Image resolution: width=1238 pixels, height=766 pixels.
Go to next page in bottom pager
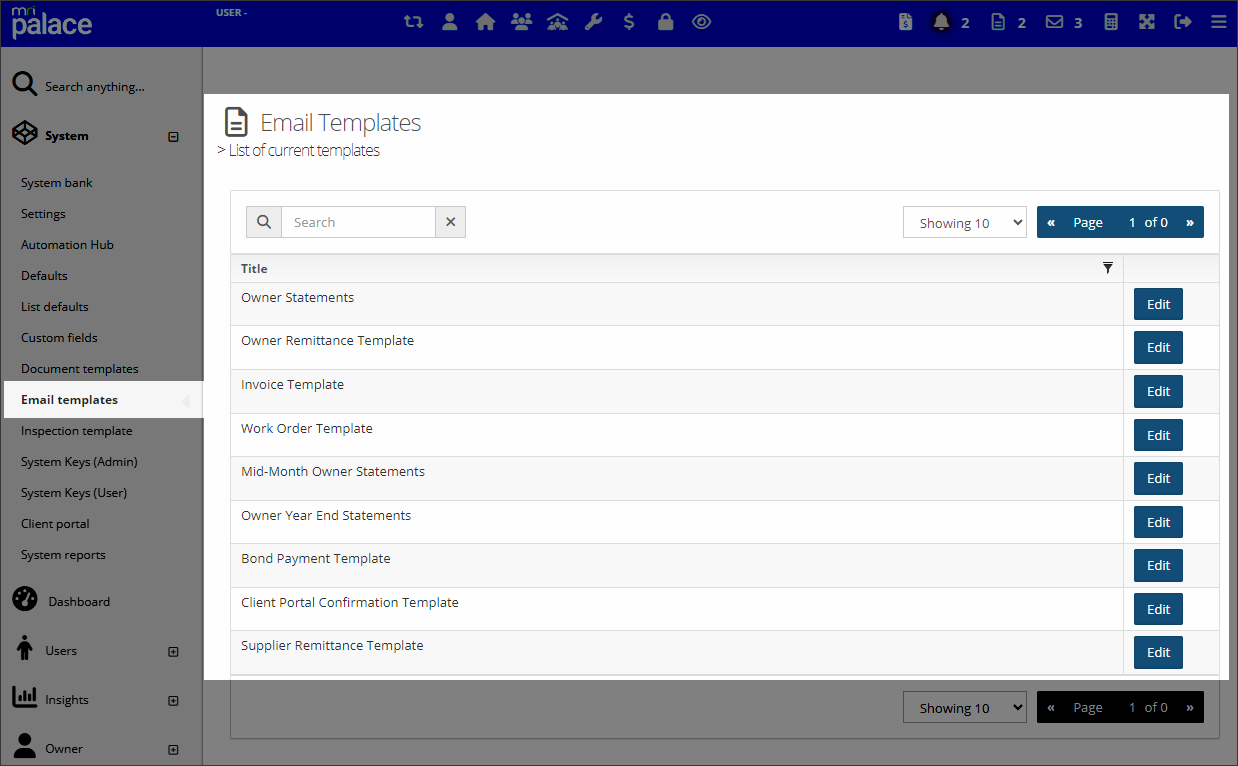click(1189, 707)
